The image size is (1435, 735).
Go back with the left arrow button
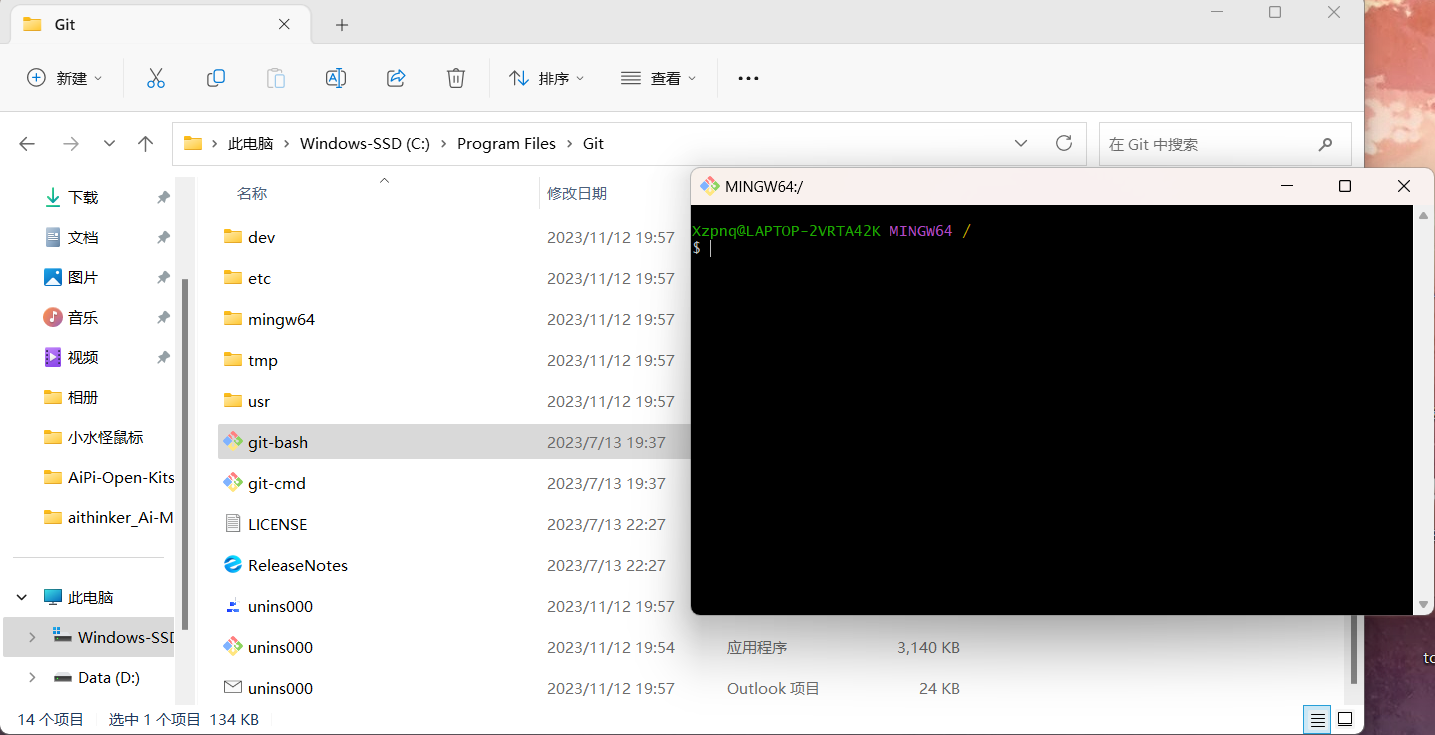pyautogui.click(x=27, y=144)
